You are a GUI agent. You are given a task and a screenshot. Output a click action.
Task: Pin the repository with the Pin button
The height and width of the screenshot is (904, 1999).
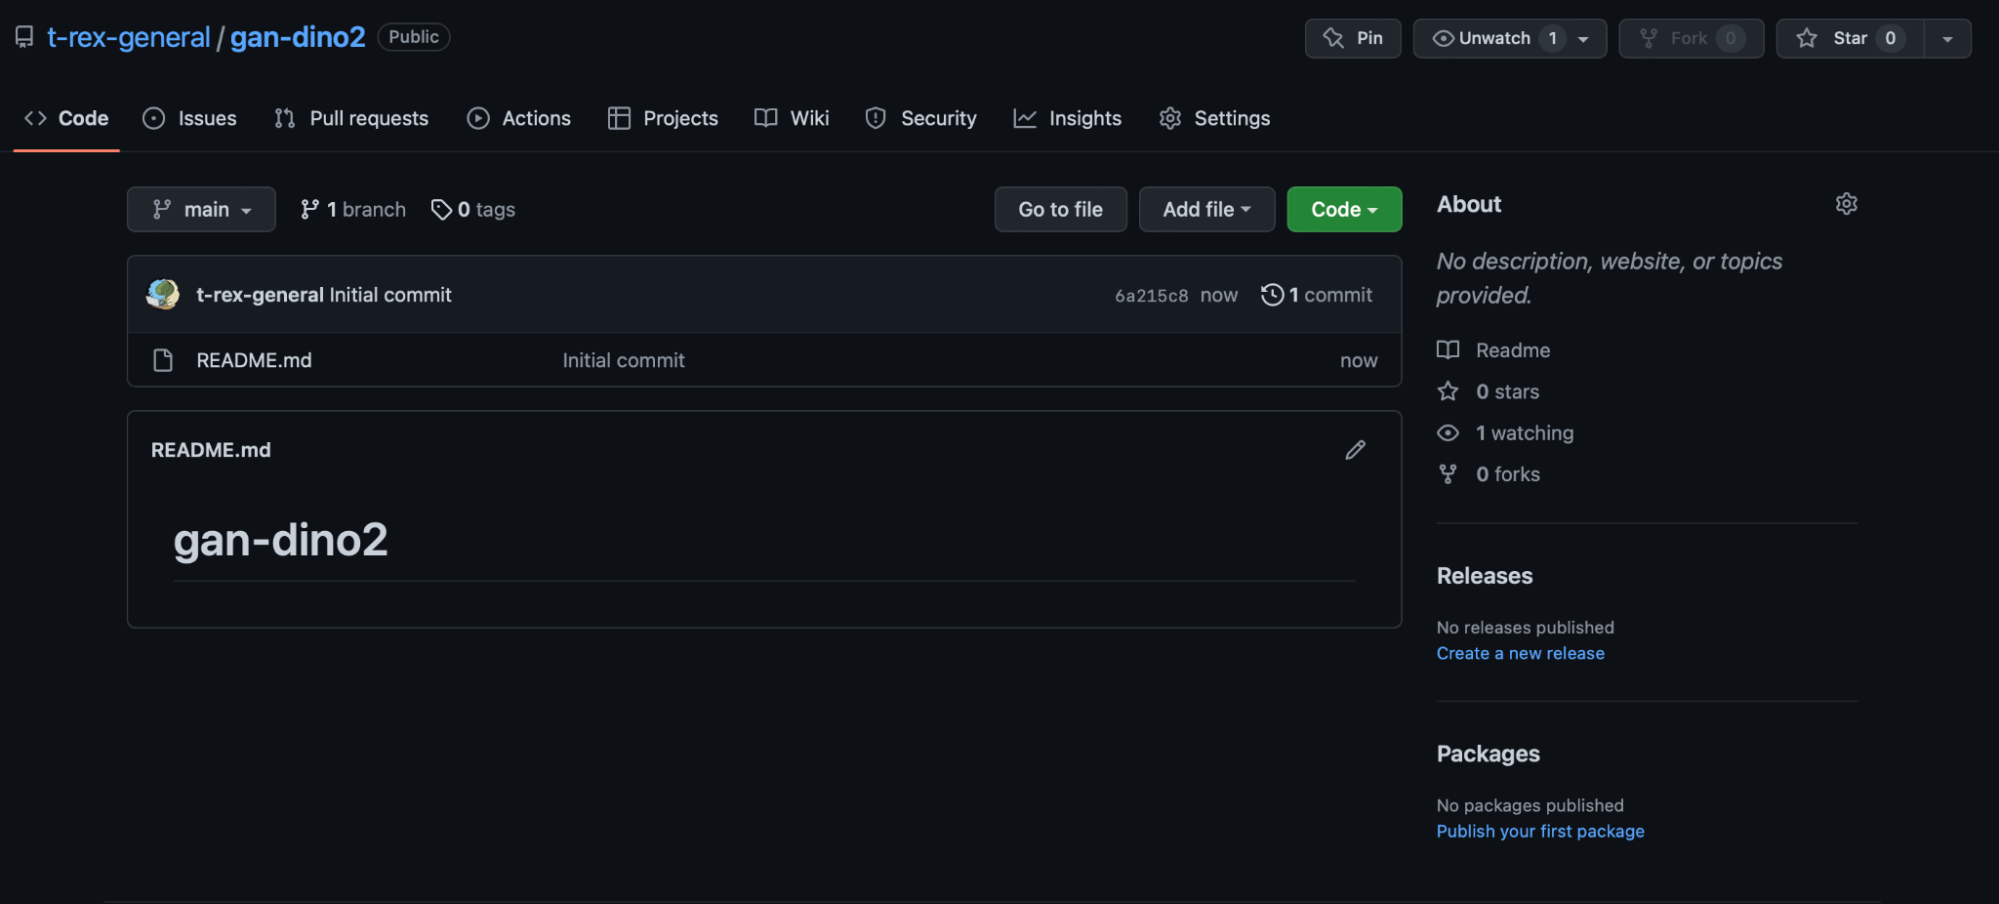[x=1353, y=38]
